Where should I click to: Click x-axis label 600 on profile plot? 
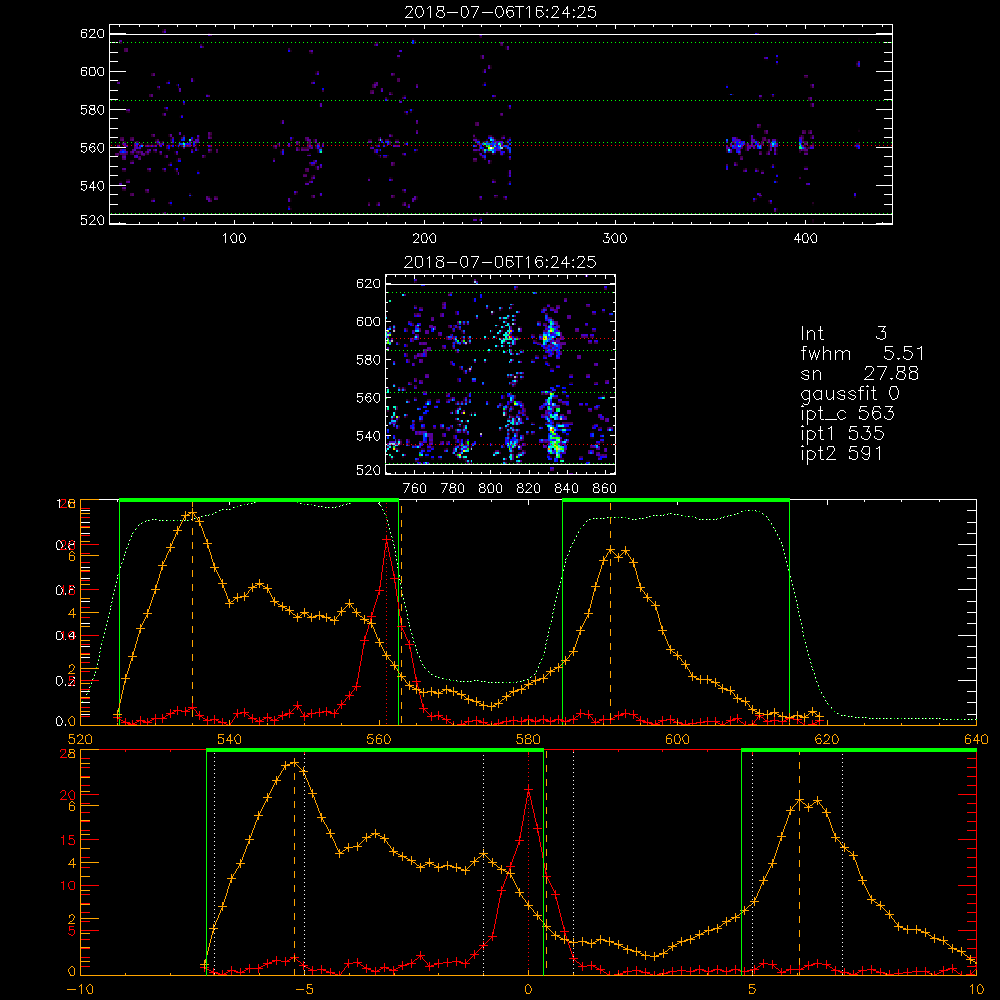click(677, 739)
